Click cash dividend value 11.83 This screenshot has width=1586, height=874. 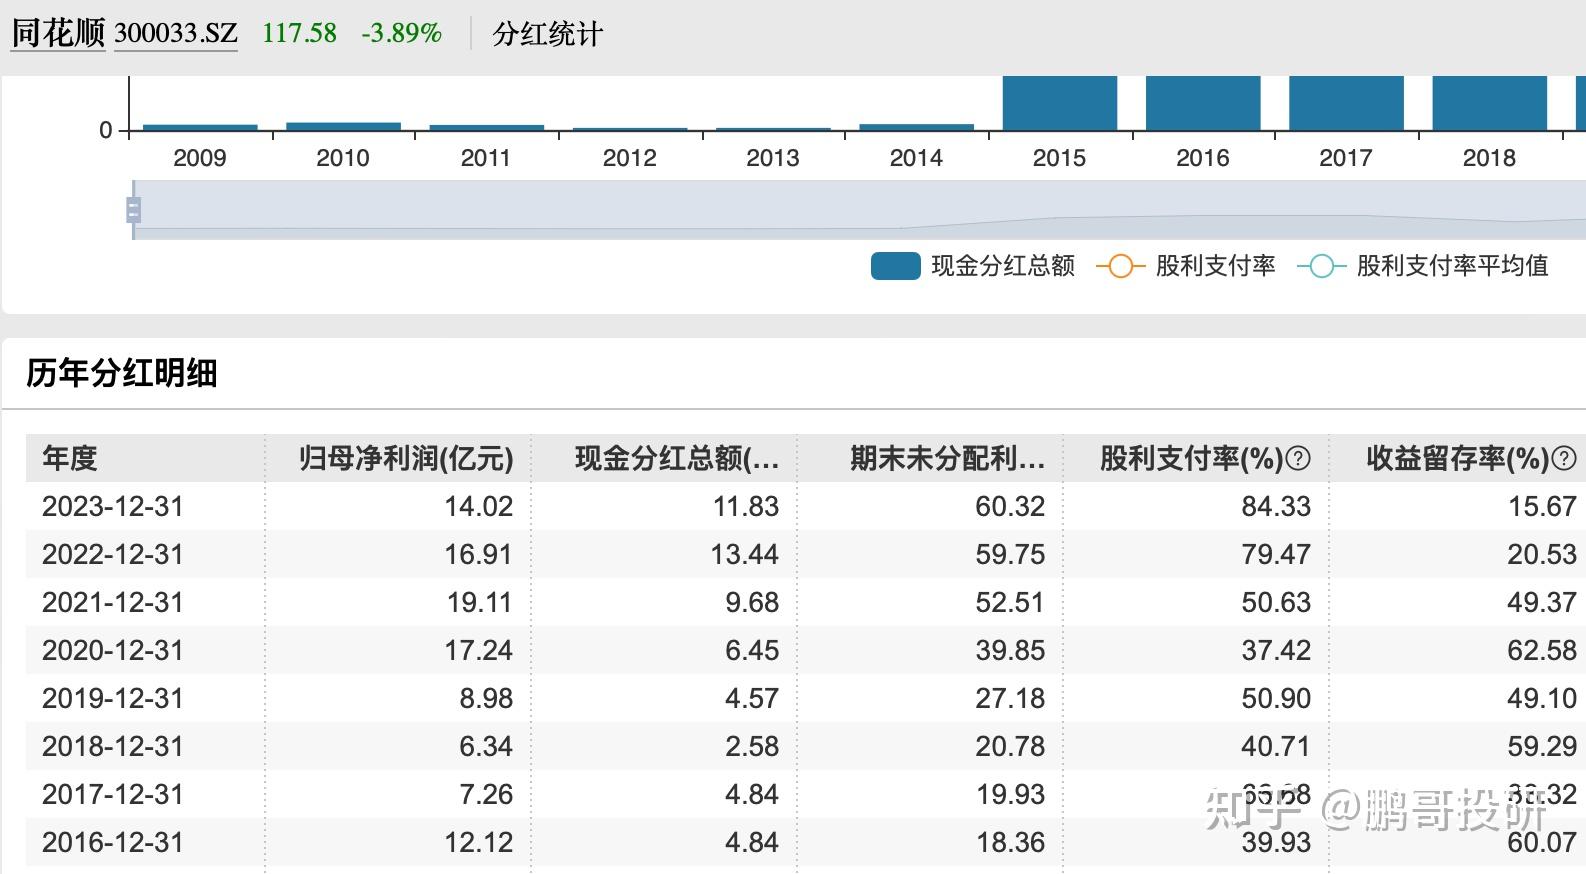tap(746, 507)
